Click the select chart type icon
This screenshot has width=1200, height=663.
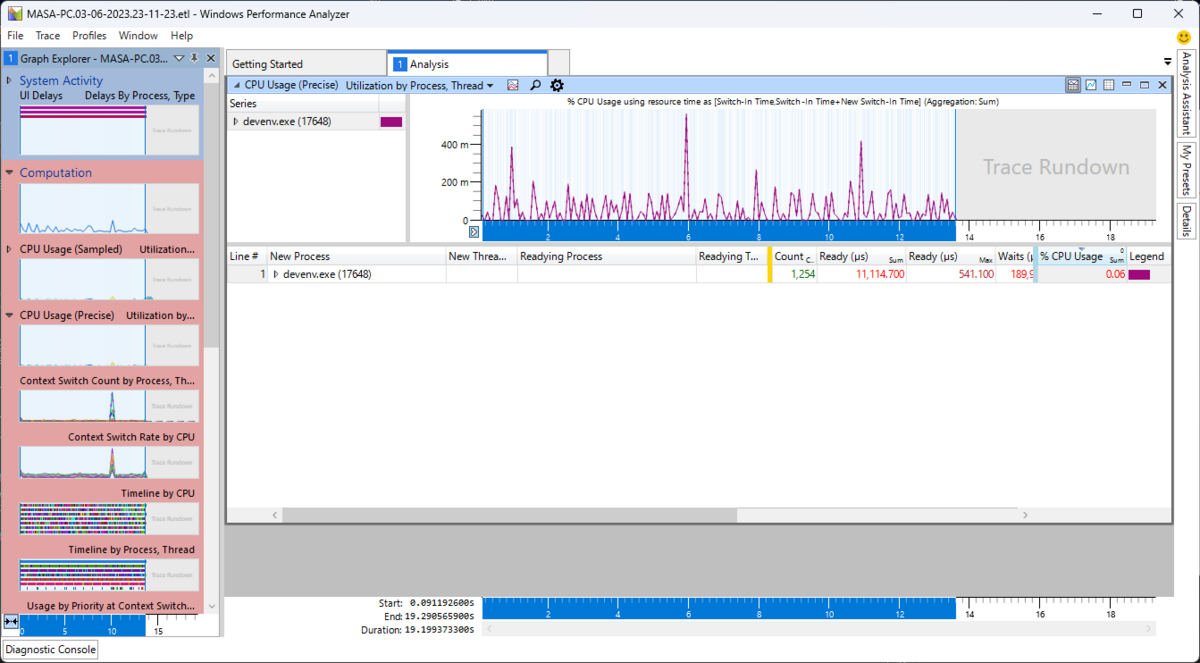point(513,86)
